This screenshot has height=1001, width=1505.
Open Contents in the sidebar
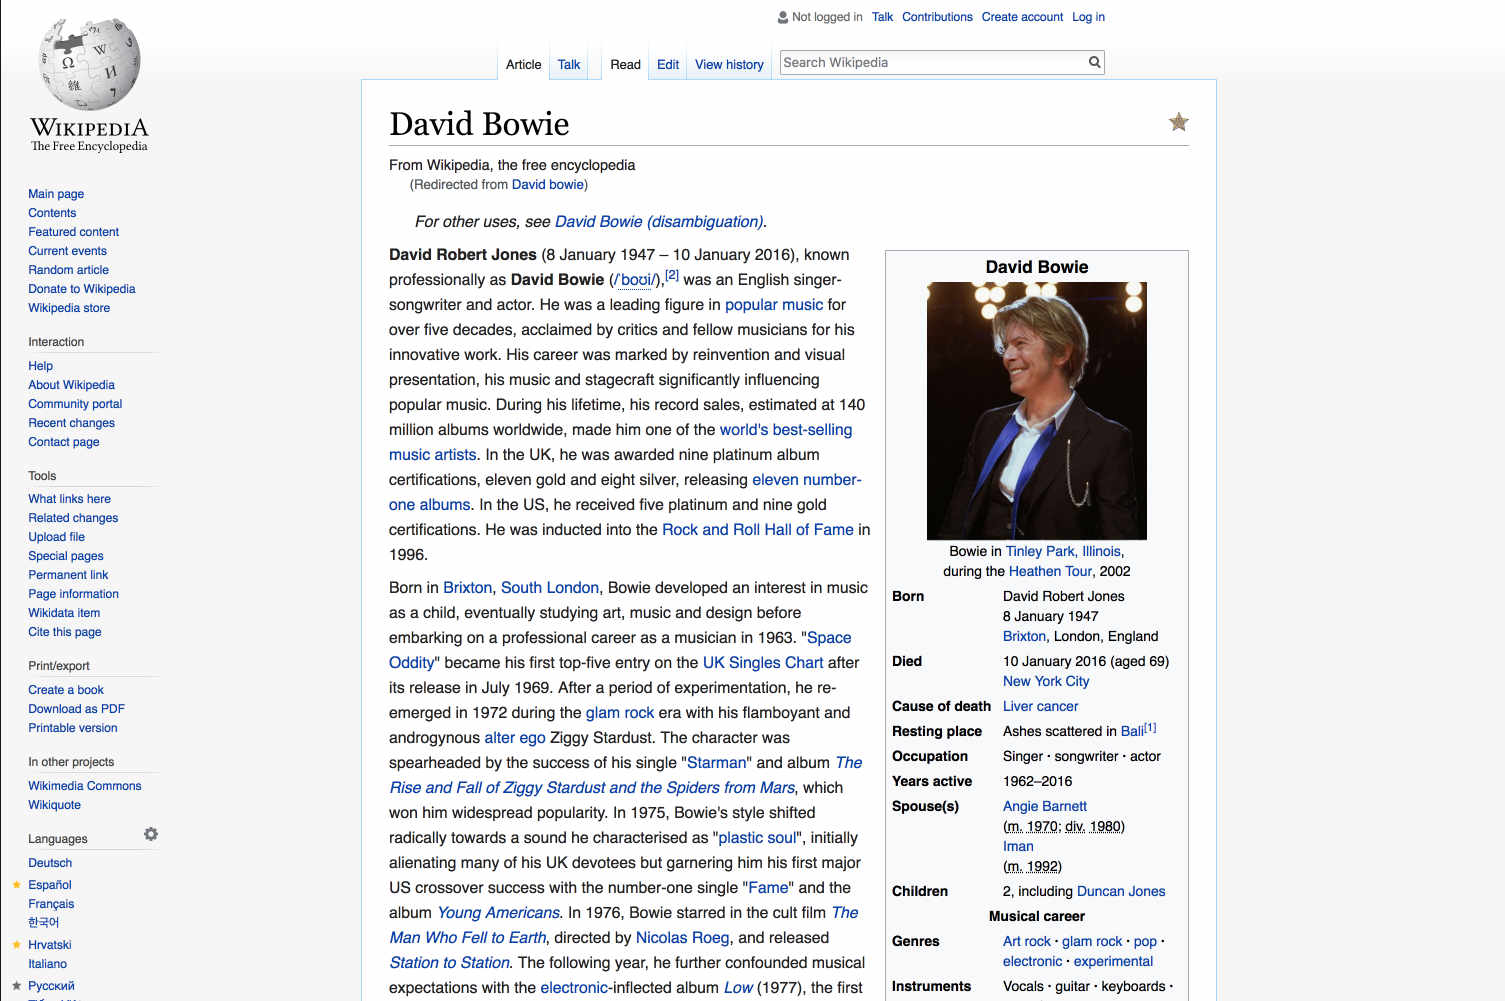[x=52, y=213]
